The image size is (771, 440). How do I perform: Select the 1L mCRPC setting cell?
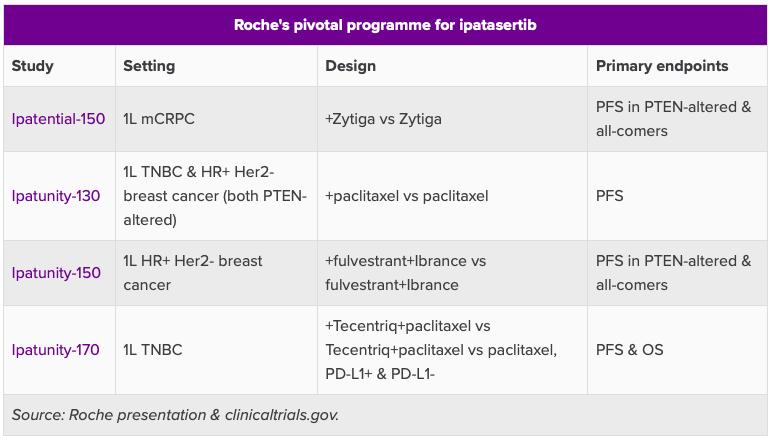(x=160, y=119)
